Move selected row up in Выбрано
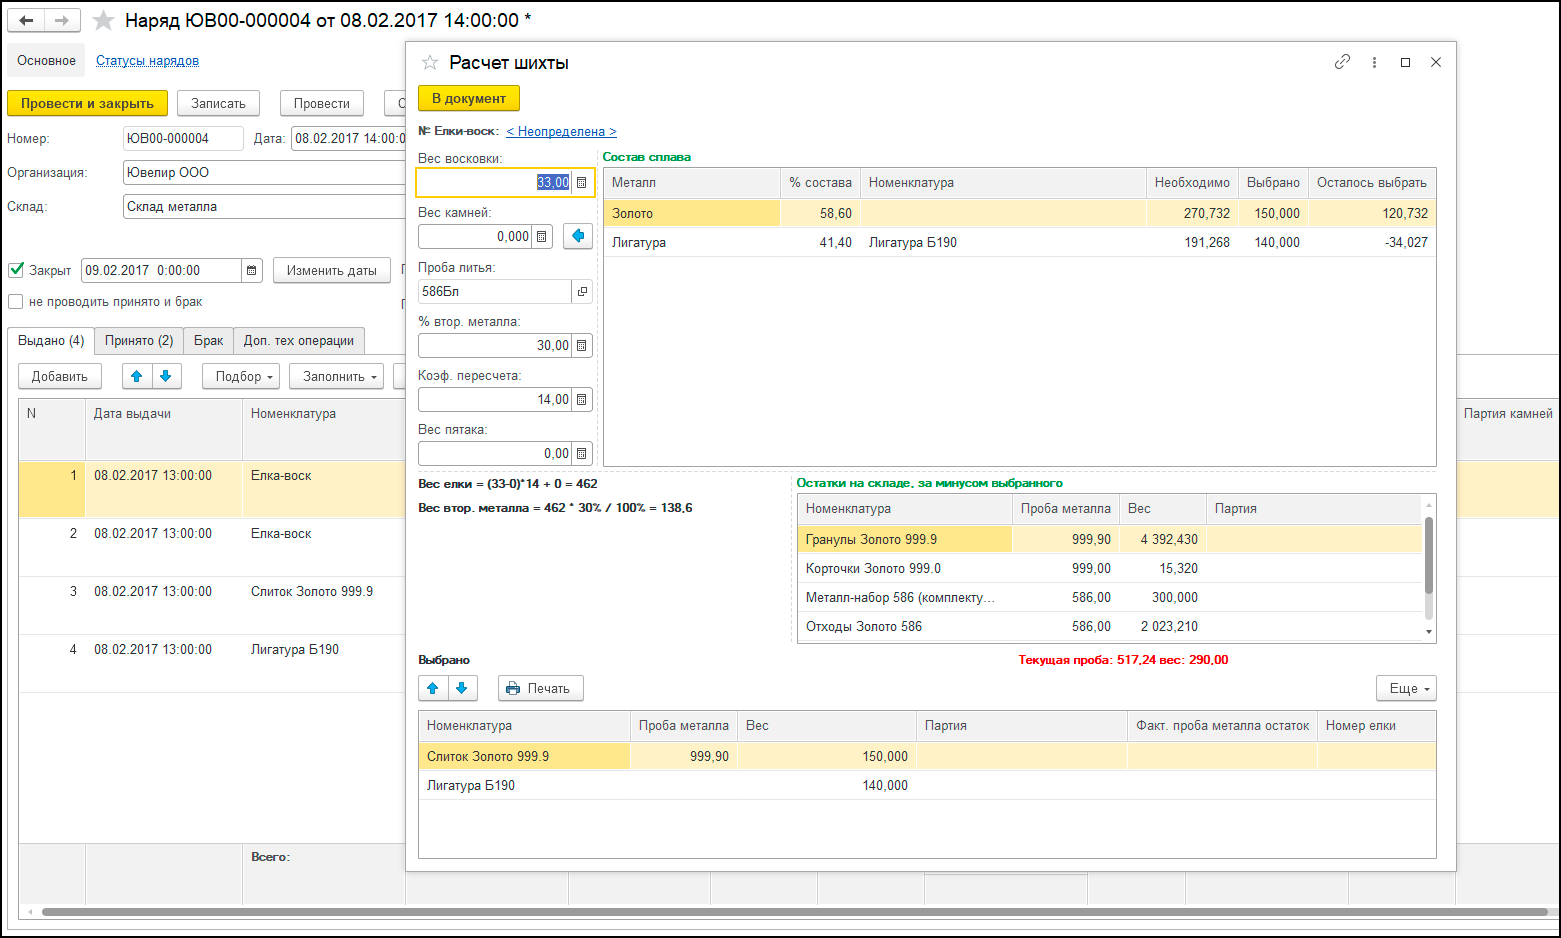Screen dimensions: 1561x938 [x=433, y=688]
